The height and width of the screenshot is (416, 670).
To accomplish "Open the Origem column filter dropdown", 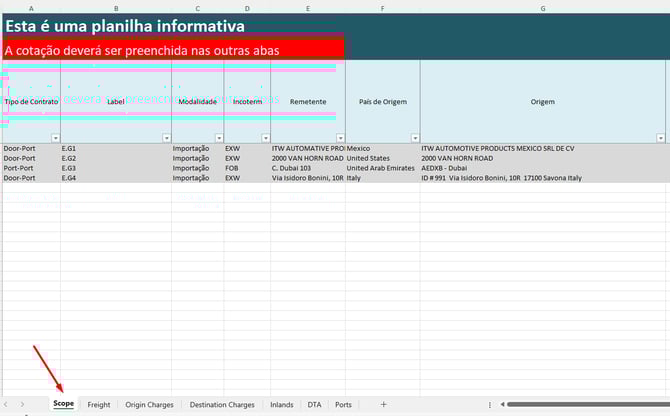I will [x=660, y=138].
